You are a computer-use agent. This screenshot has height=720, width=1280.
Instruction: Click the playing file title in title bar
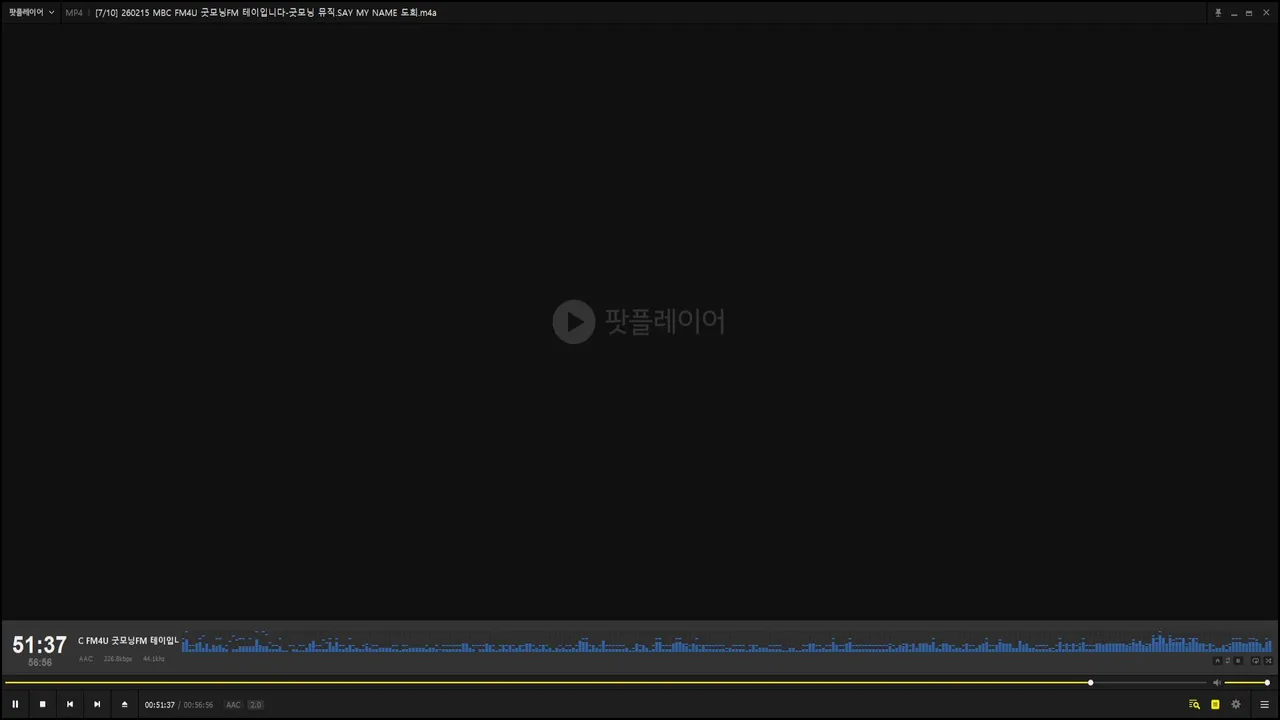point(265,13)
